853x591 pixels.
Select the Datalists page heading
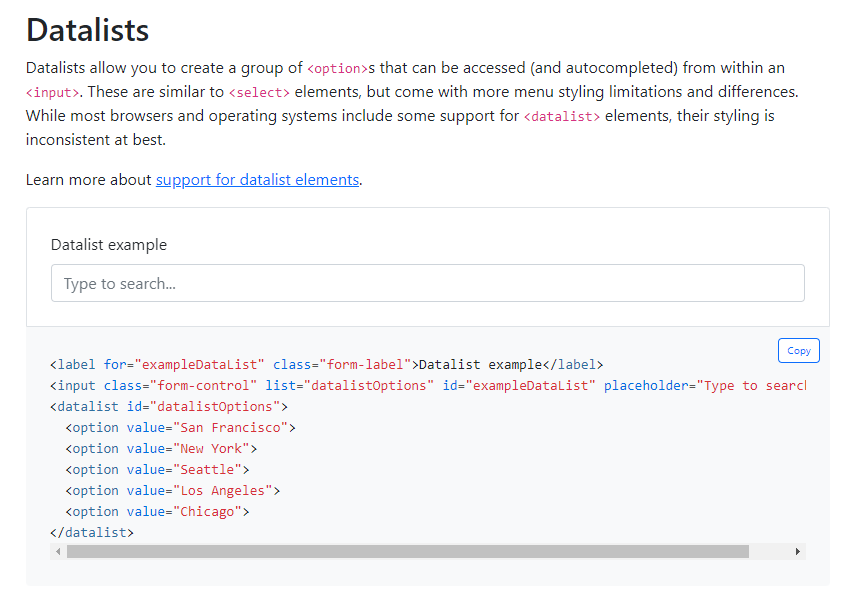coord(86,30)
